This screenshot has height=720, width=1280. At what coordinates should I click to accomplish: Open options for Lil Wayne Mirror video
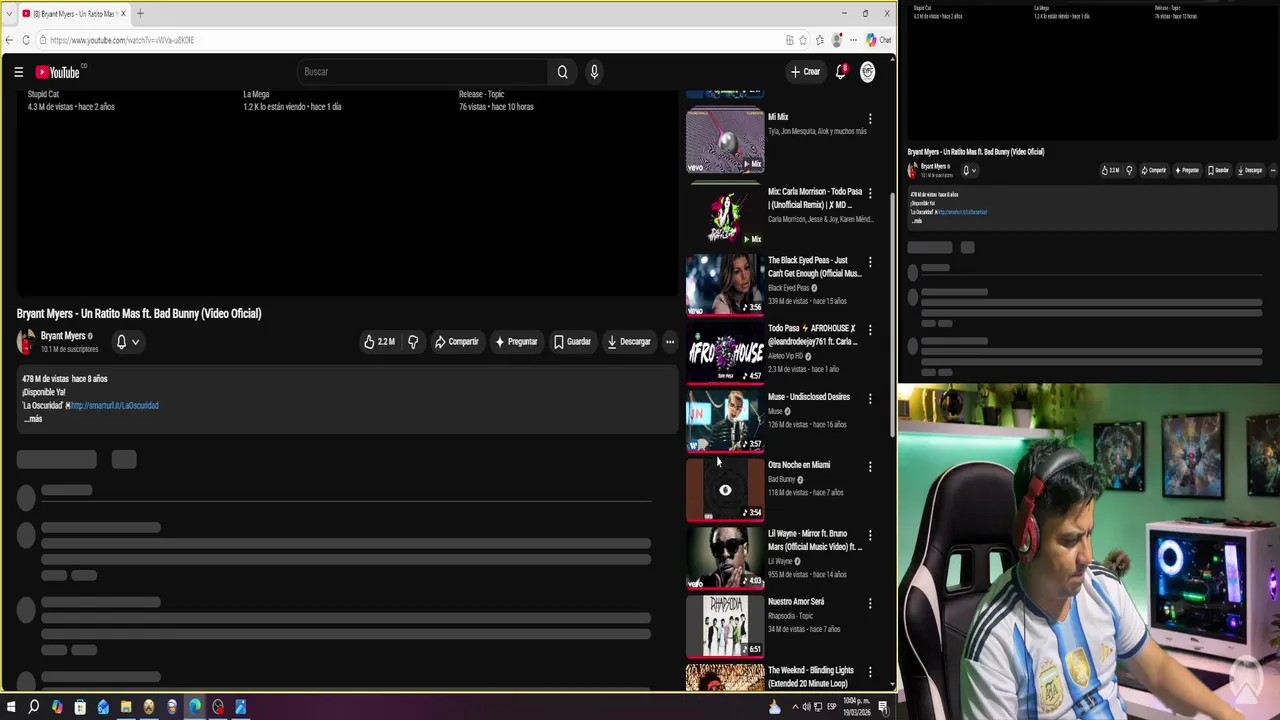pos(870,535)
